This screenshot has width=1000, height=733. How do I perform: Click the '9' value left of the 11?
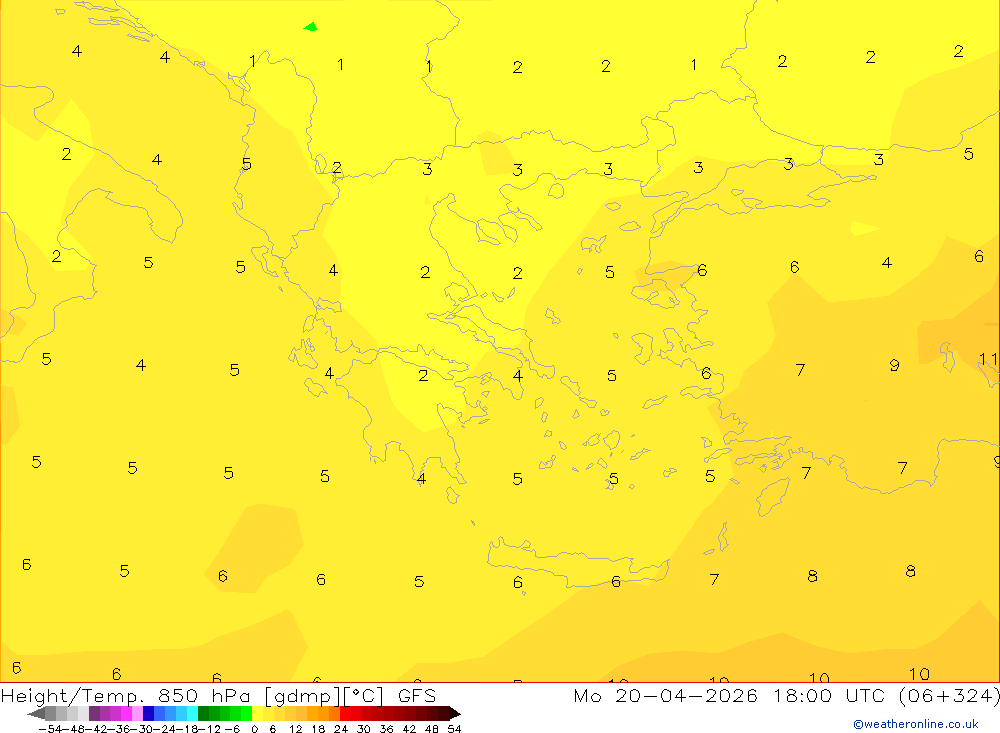[894, 365]
